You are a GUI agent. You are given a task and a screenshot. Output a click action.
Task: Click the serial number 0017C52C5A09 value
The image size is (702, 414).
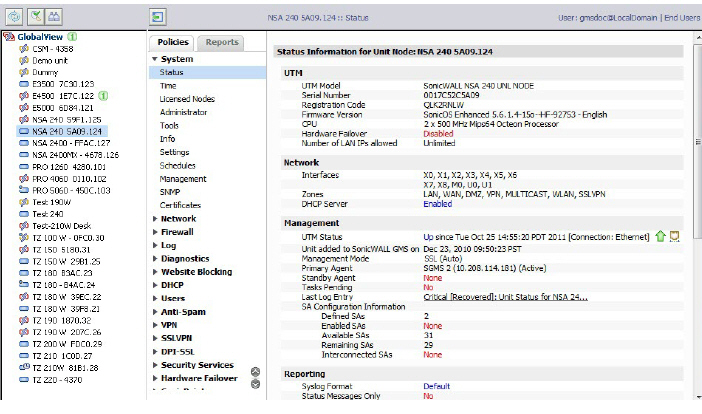pyautogui.click(x=451, y=95)
